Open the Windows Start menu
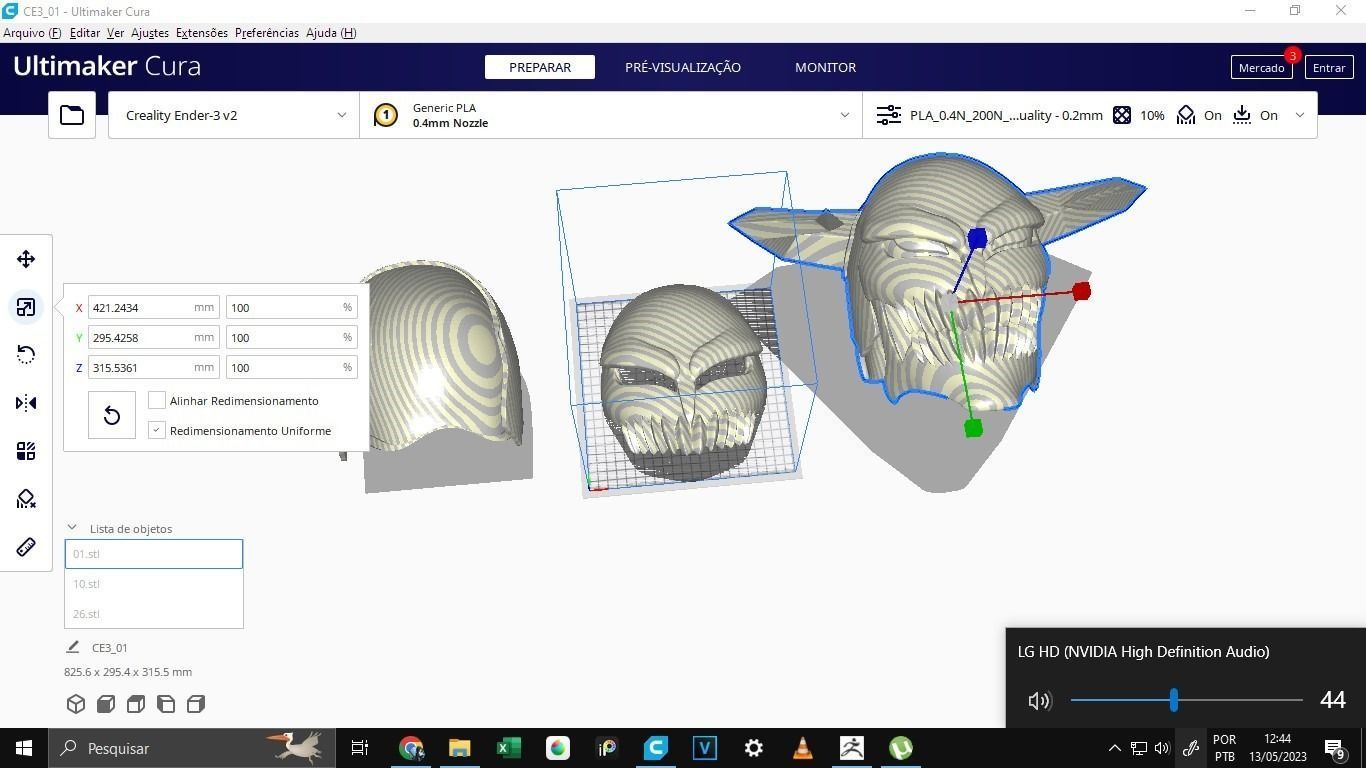Screen dimensions: 1366x768 [x=24, y=748]
